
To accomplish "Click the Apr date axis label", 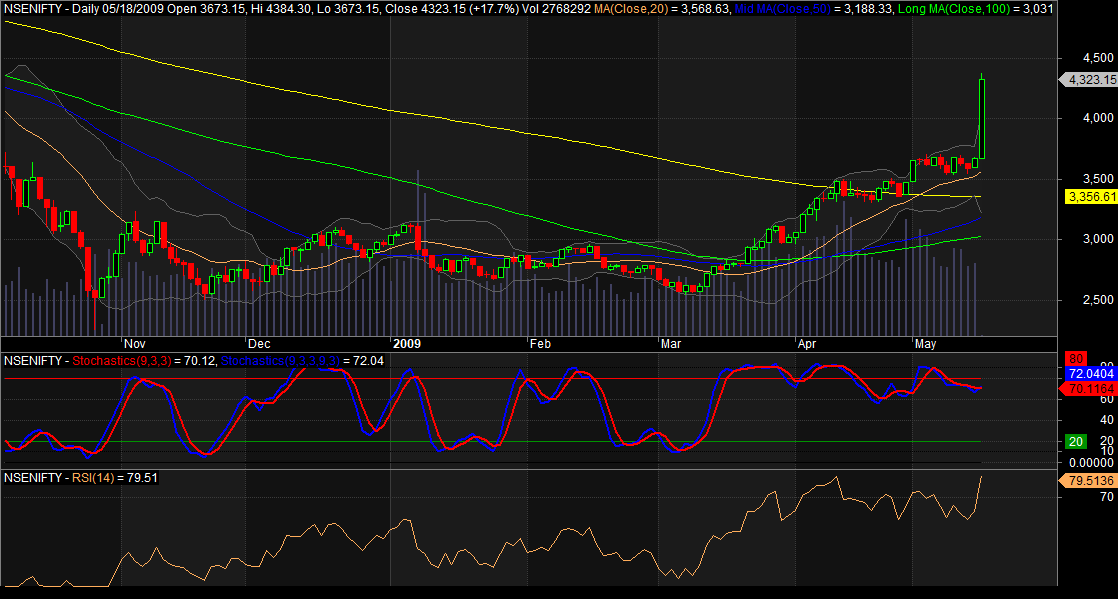I will (x=806, y=344).
